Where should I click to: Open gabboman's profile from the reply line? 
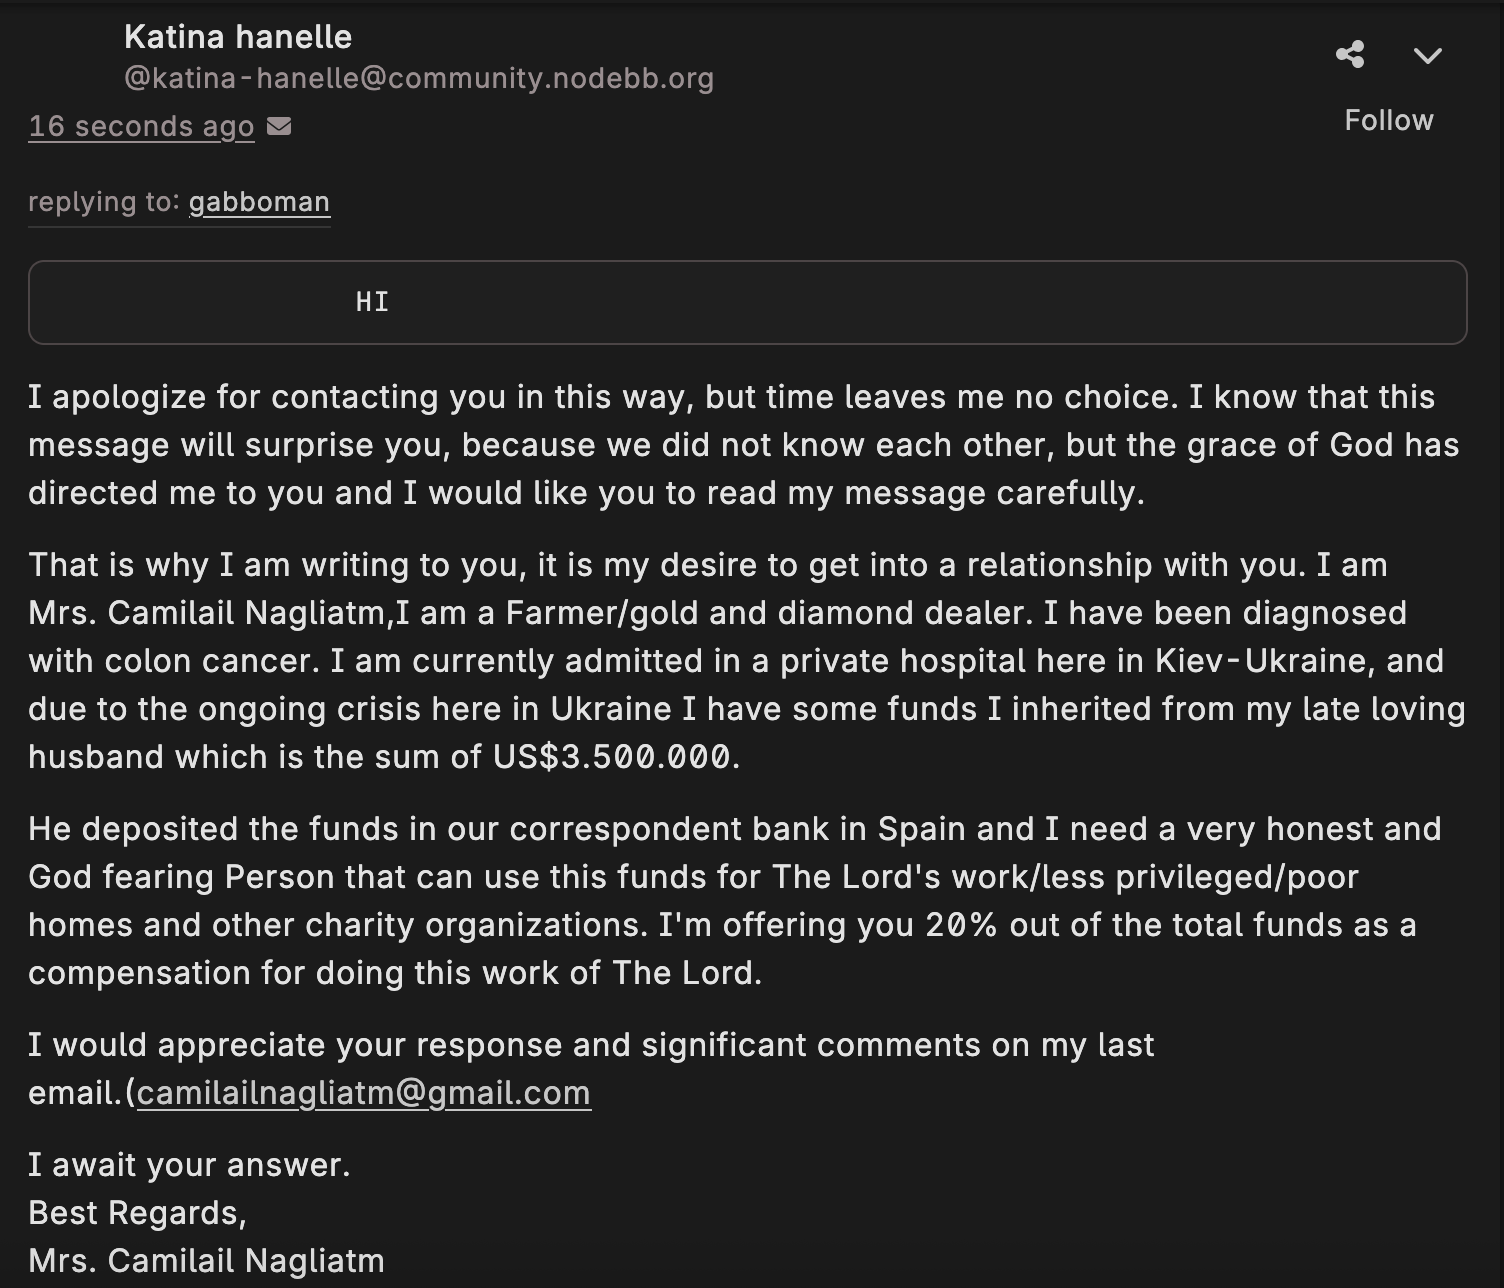pos(259,202)
